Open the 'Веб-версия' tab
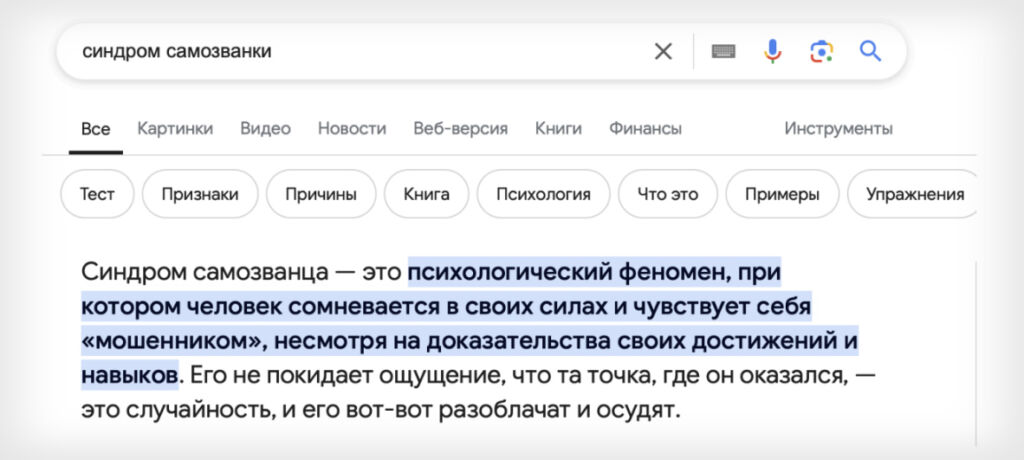 coord(460,129)
